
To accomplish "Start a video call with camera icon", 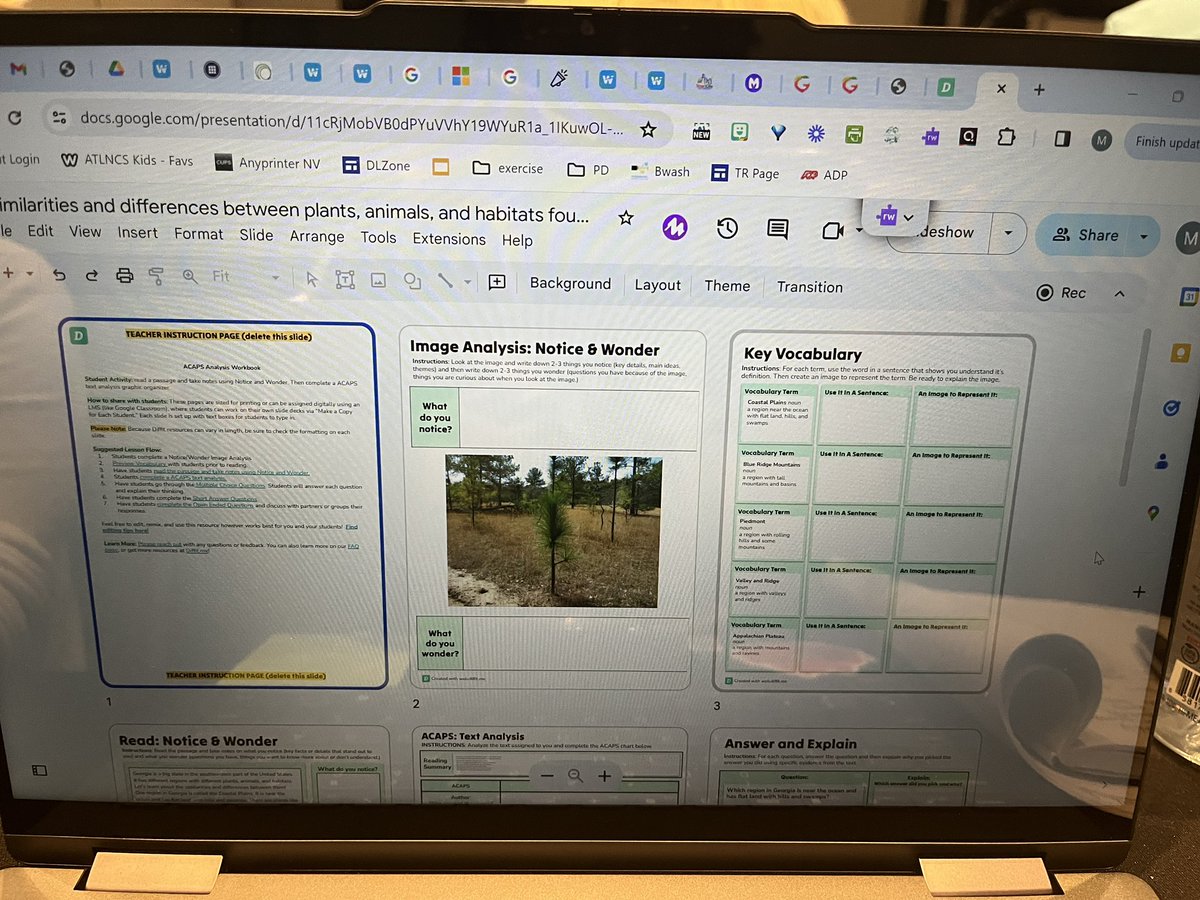I will [x=832, y=232].
